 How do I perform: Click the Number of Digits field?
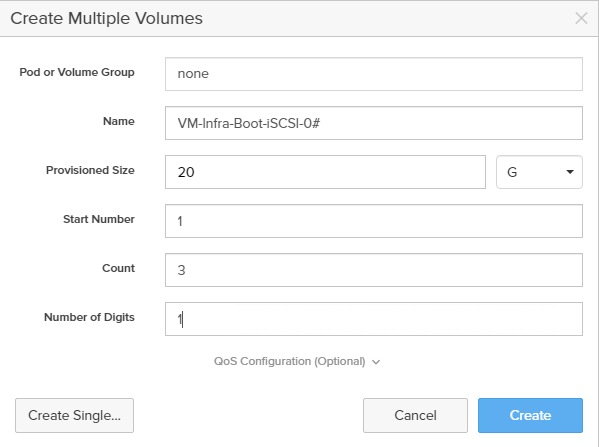coord(374,319)
